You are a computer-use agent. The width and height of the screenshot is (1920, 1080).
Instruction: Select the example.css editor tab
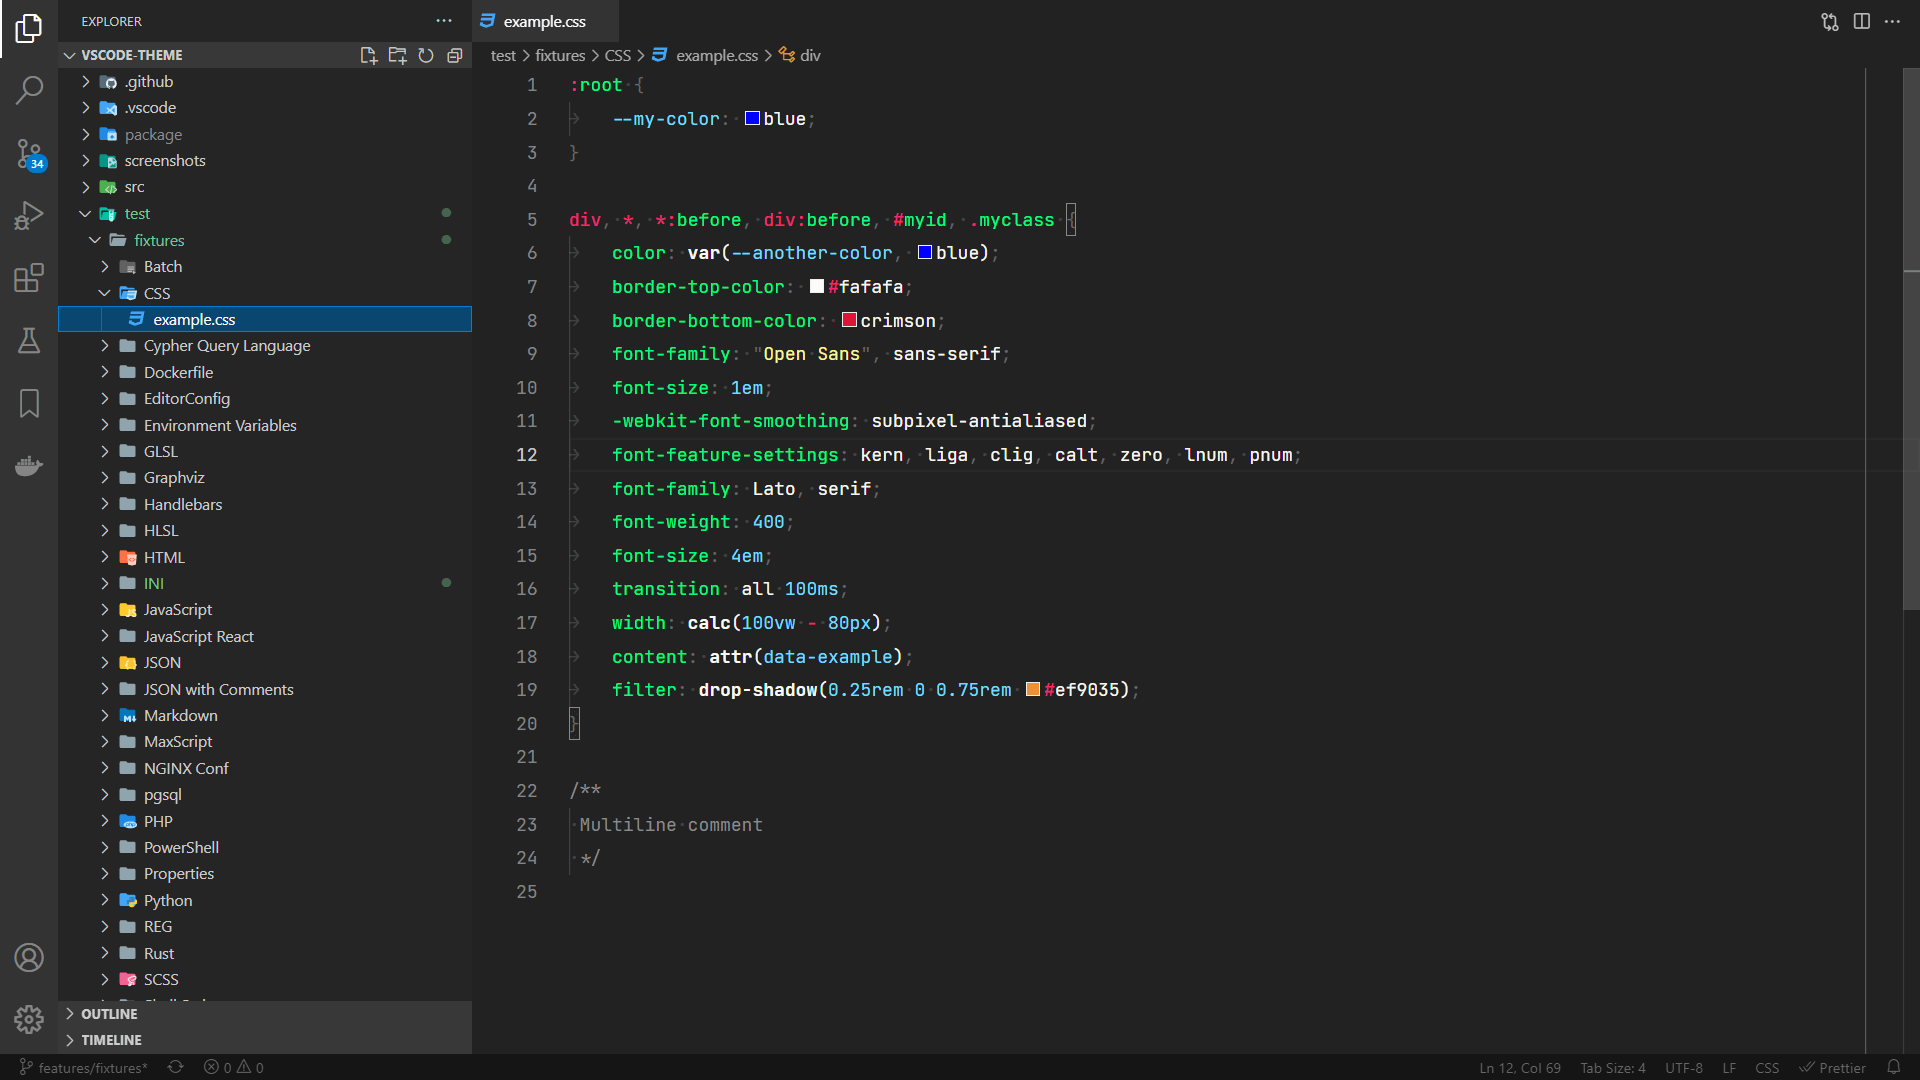click(x=544, y=21)
